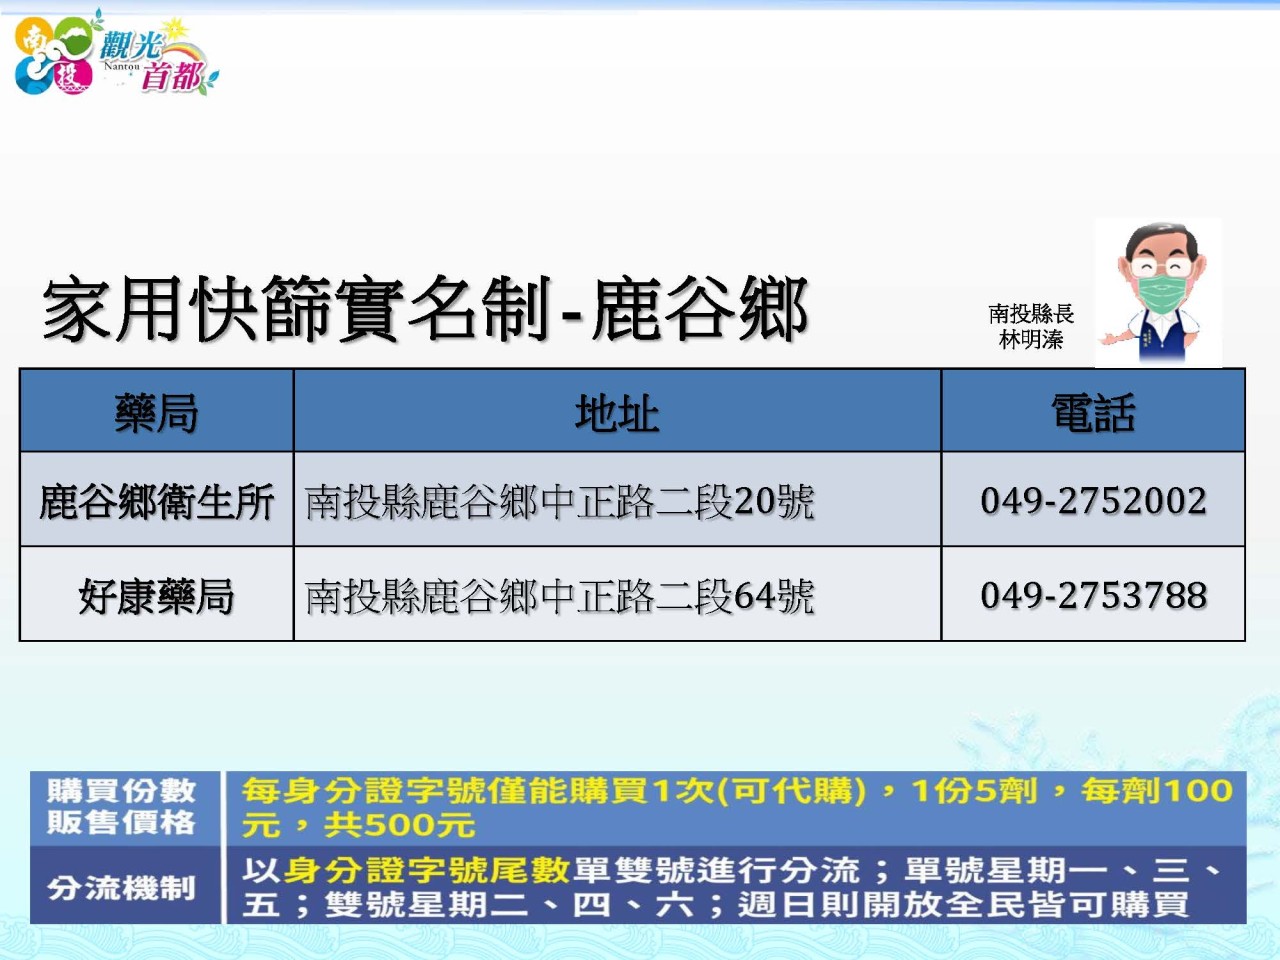Screen dimensions: 1280x960
Task: Click the 電話 column header
Action: tap(1093, 412)
